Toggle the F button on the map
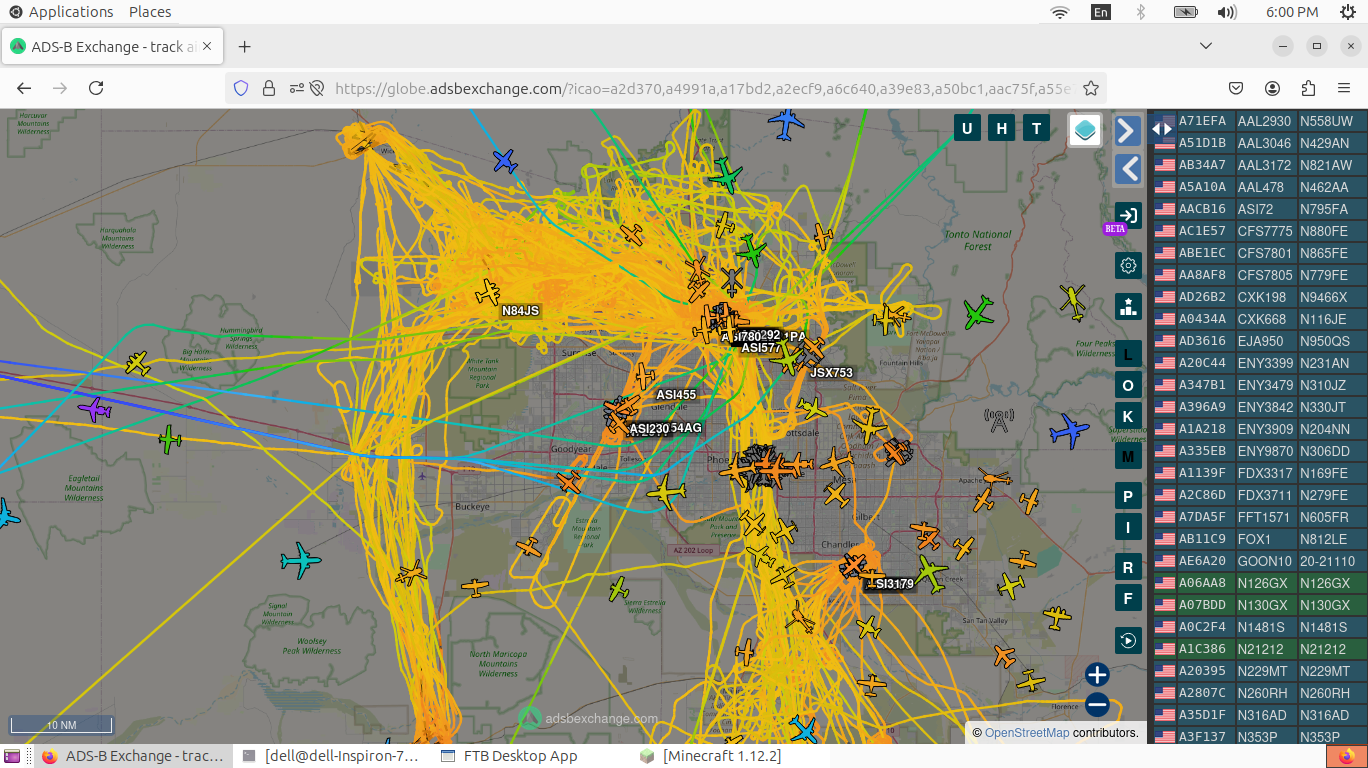This screenshot has height=768, width=1368. [1129, 599]
